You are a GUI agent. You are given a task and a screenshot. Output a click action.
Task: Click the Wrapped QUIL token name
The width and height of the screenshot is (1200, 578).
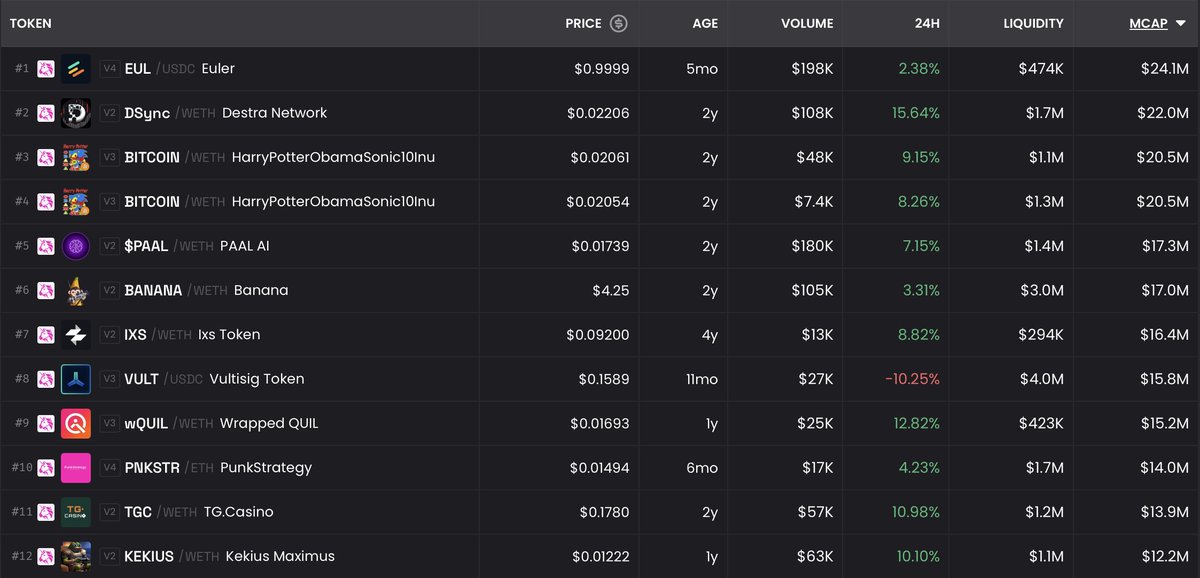coord(269,423)
